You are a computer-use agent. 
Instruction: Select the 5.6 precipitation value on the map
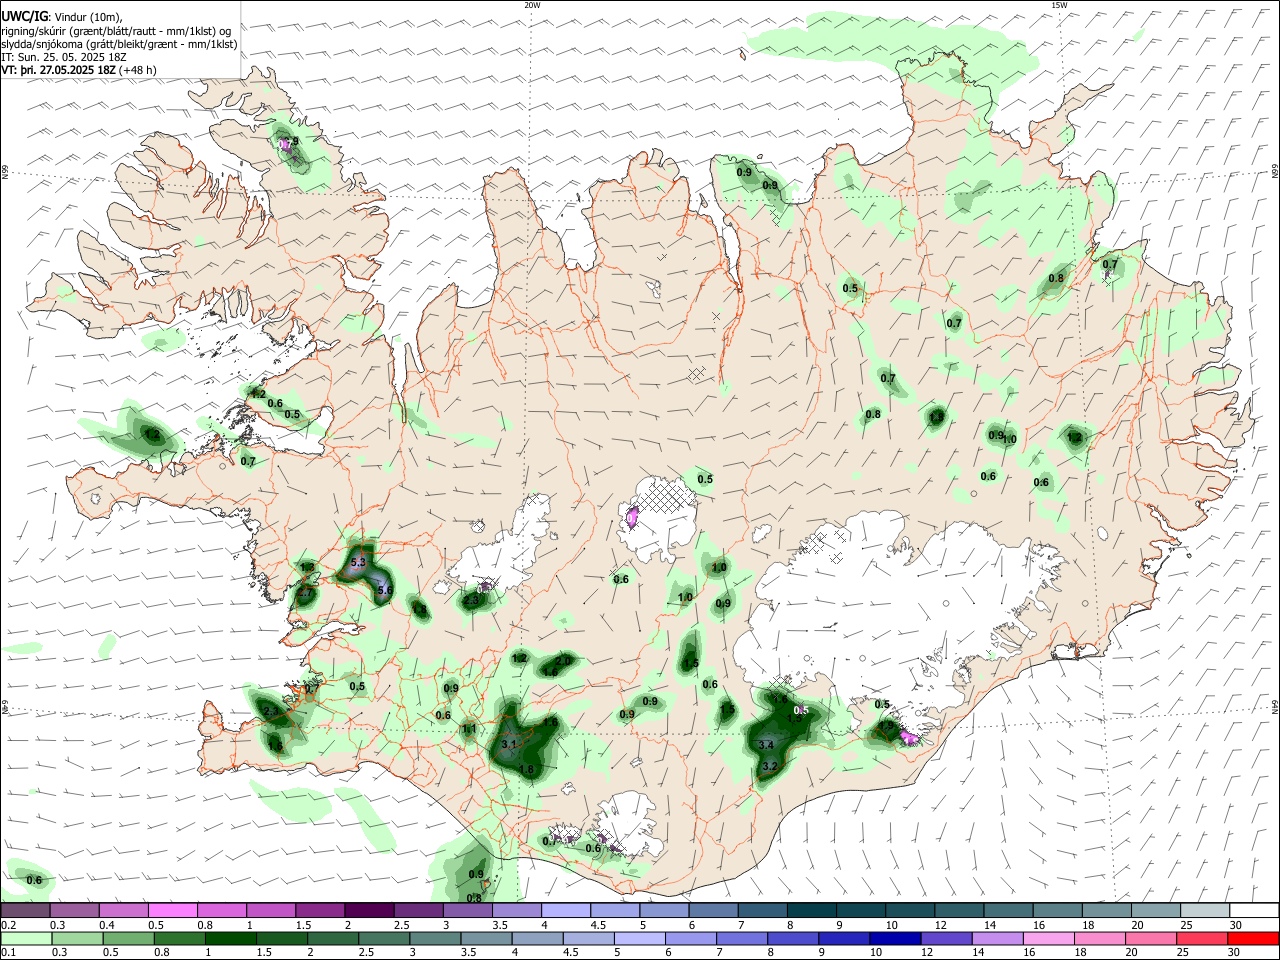point(384,591)
